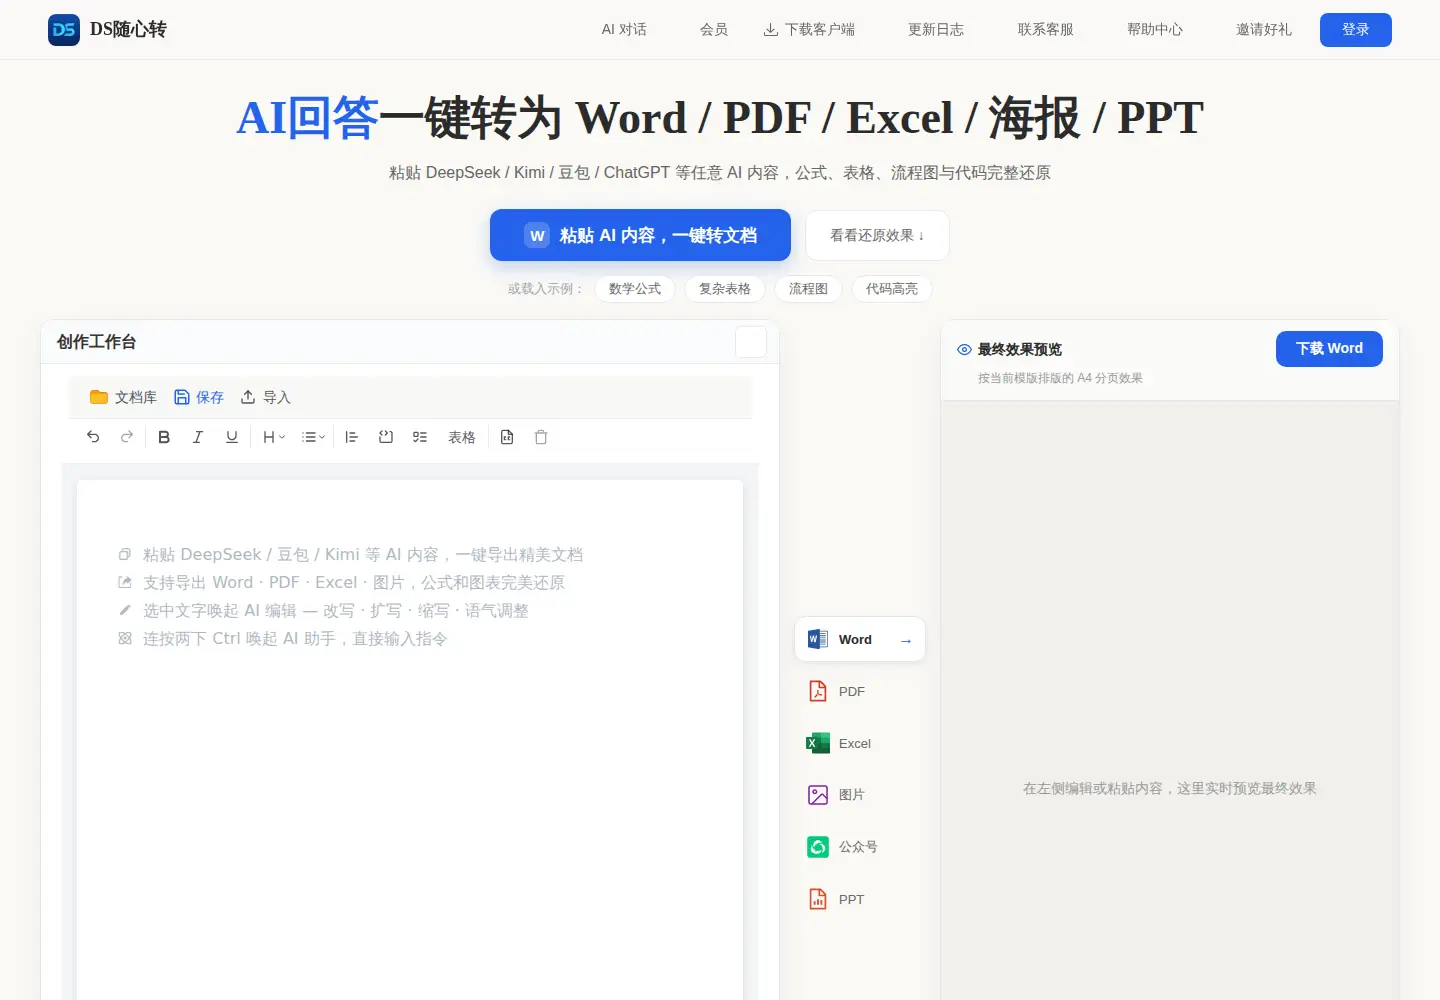Load the 流程图 example
This screenshot has width=1440, height=1000.
[808, 289]
